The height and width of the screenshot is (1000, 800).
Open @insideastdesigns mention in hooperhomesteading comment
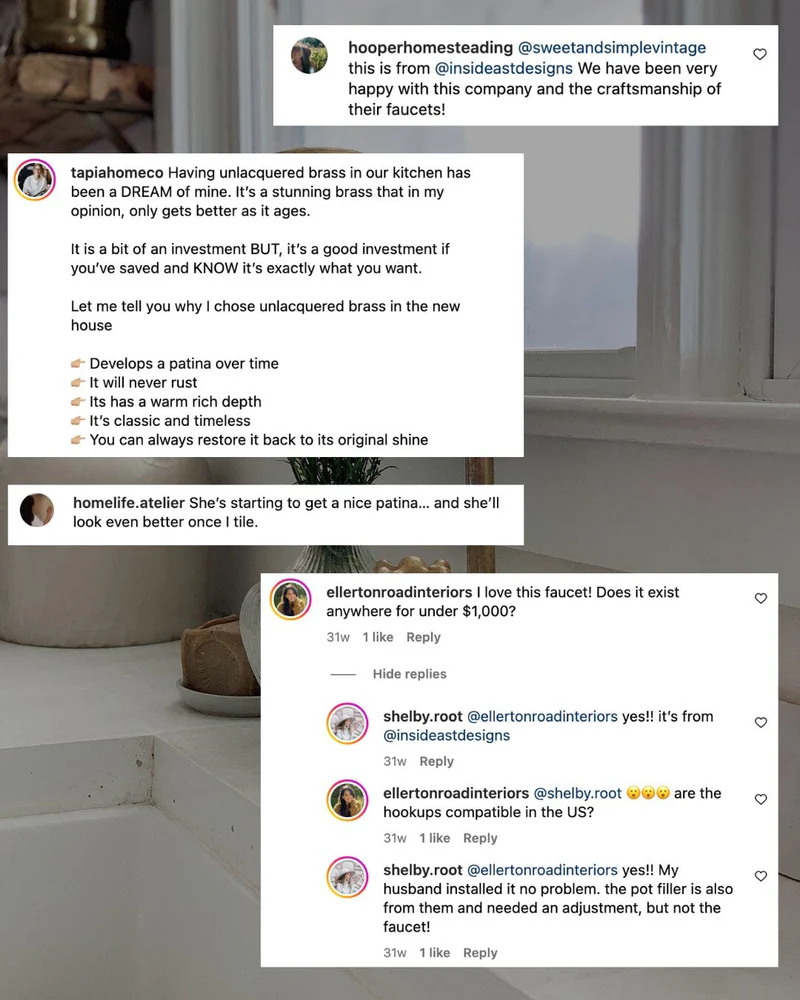tap(503, 68)
